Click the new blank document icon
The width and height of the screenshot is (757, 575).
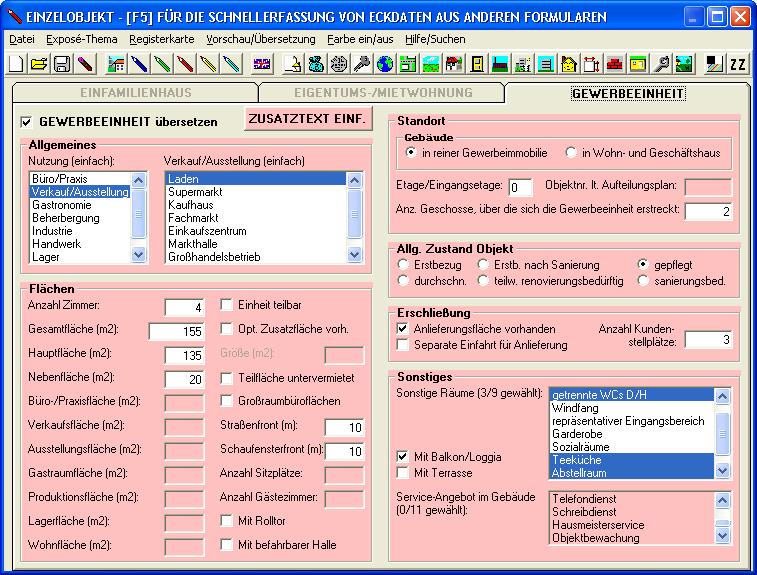tap(17, 64)
